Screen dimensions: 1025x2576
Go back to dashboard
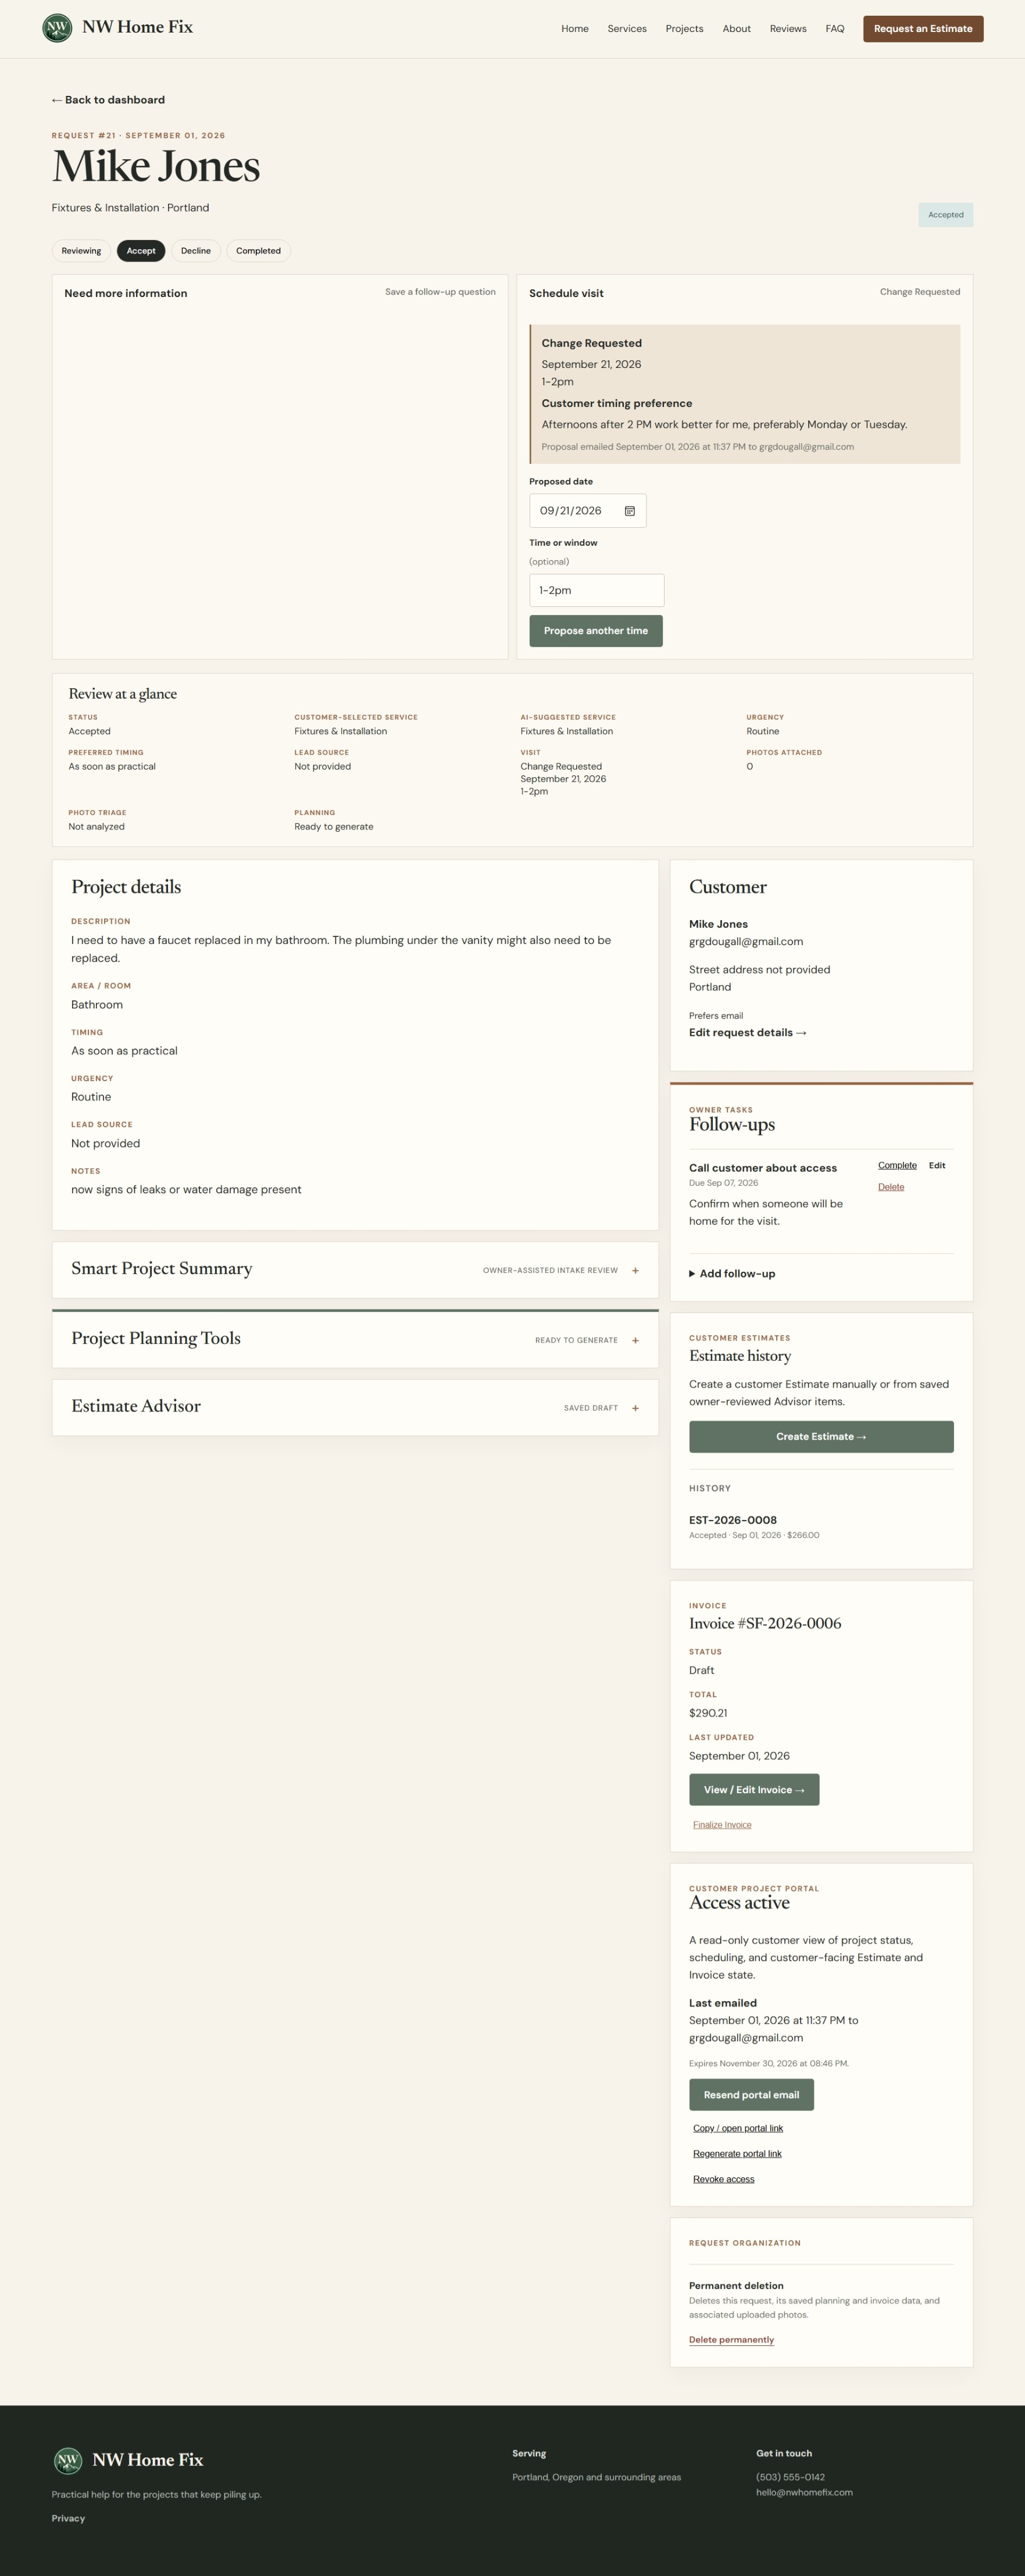[x=108, y=100]
